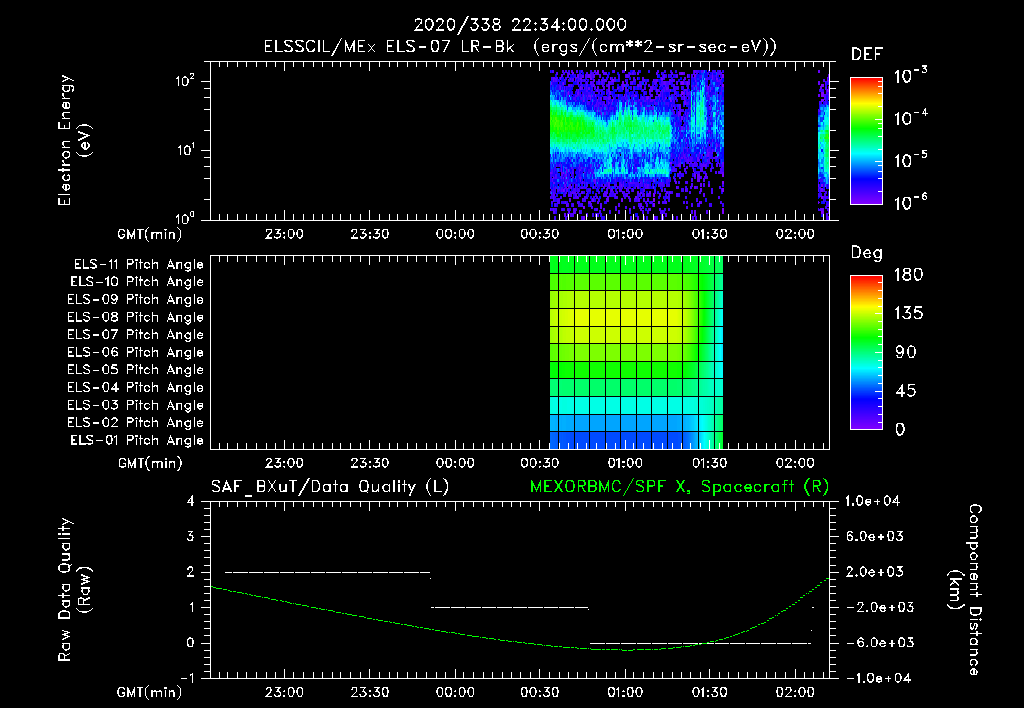The image size is (1024, 708).
Task: Click the top panel GMT(min) axis label
Action: pyautogui.click(x=150, y=234)
